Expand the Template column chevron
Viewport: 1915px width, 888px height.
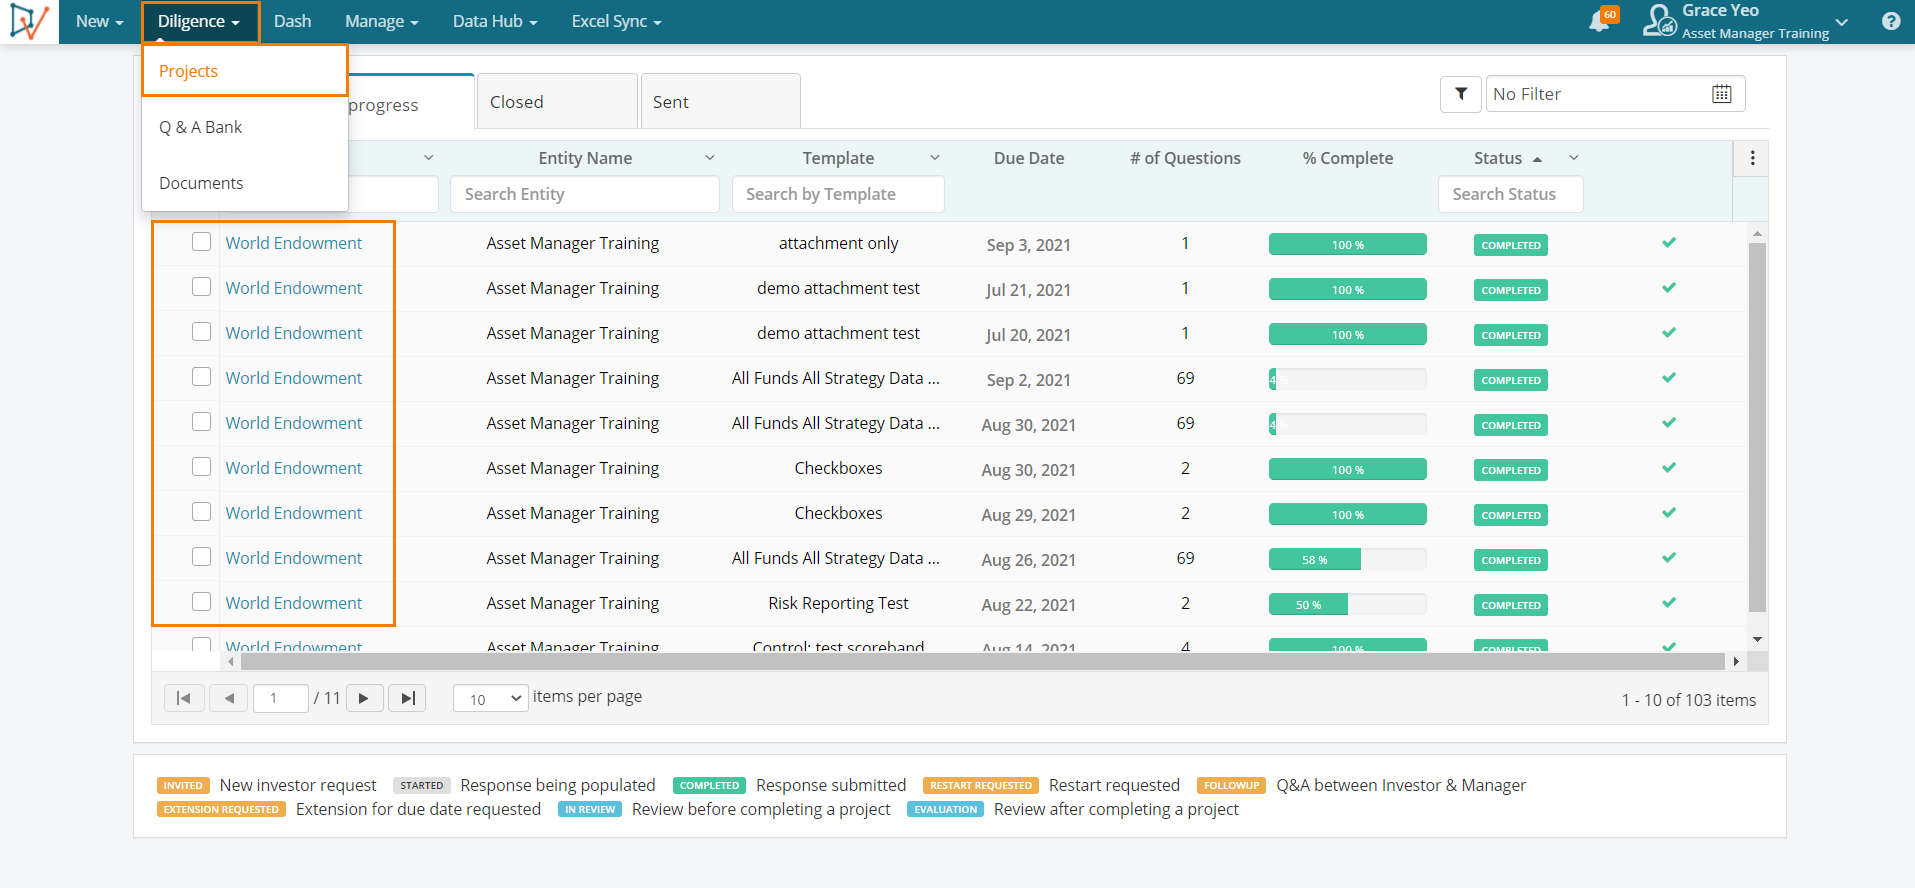[x=935, y=158]
